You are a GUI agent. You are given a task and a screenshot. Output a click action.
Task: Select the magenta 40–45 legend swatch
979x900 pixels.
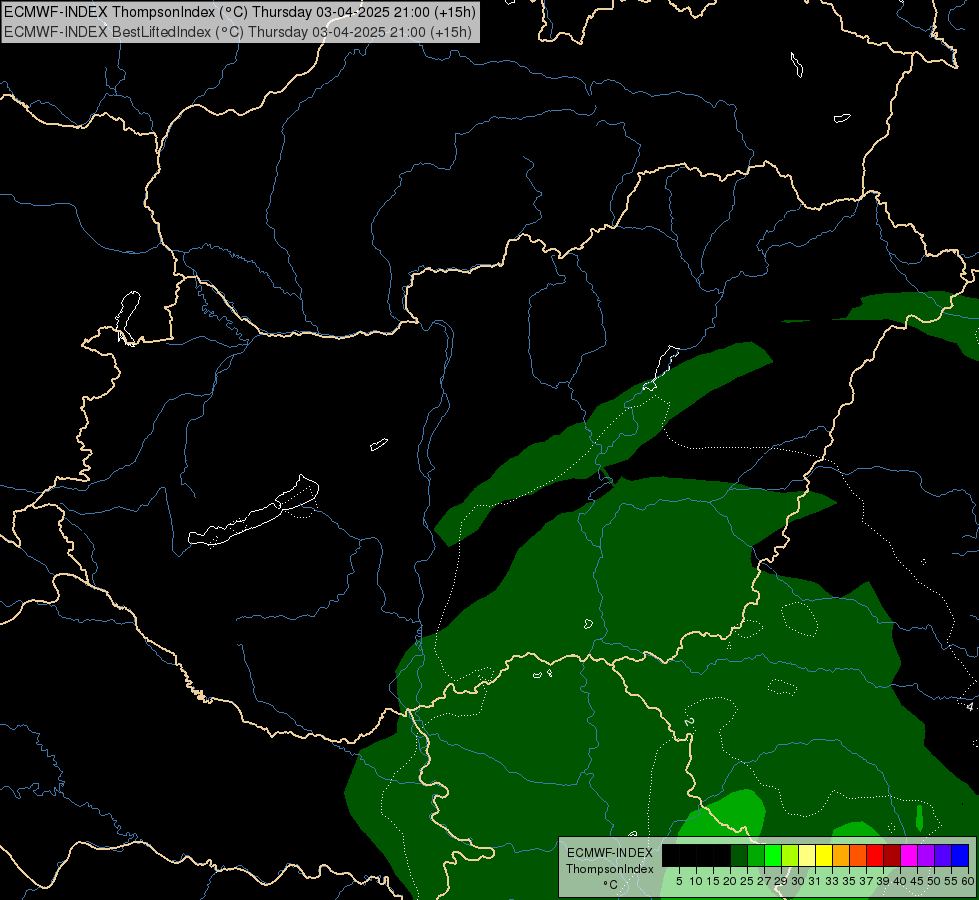click(909, 855)
